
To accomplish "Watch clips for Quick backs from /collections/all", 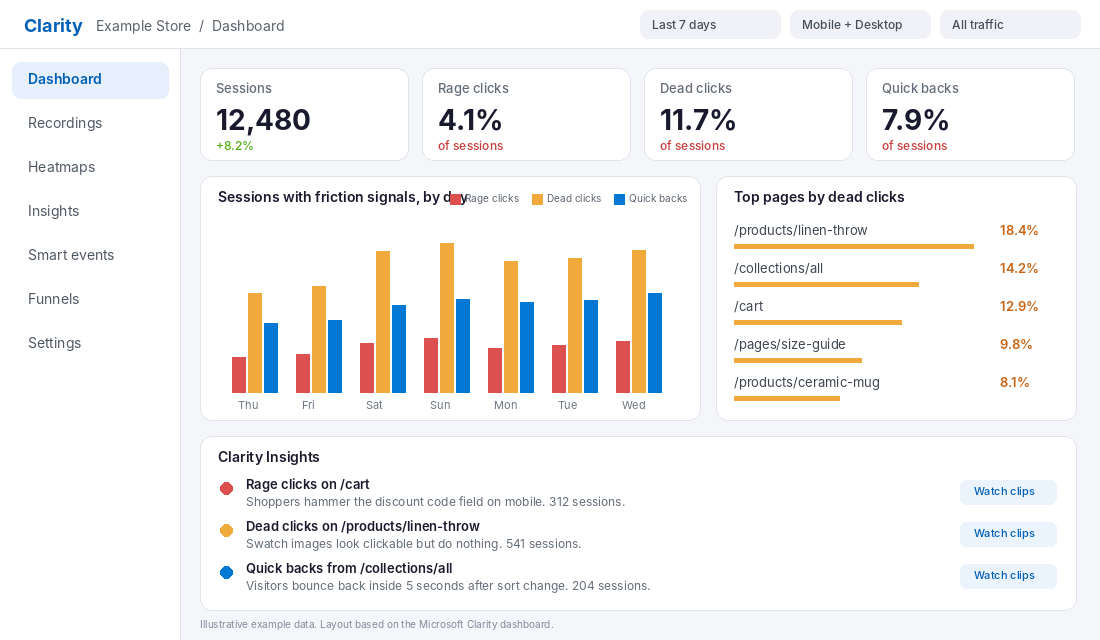I will coord(1008,575).
